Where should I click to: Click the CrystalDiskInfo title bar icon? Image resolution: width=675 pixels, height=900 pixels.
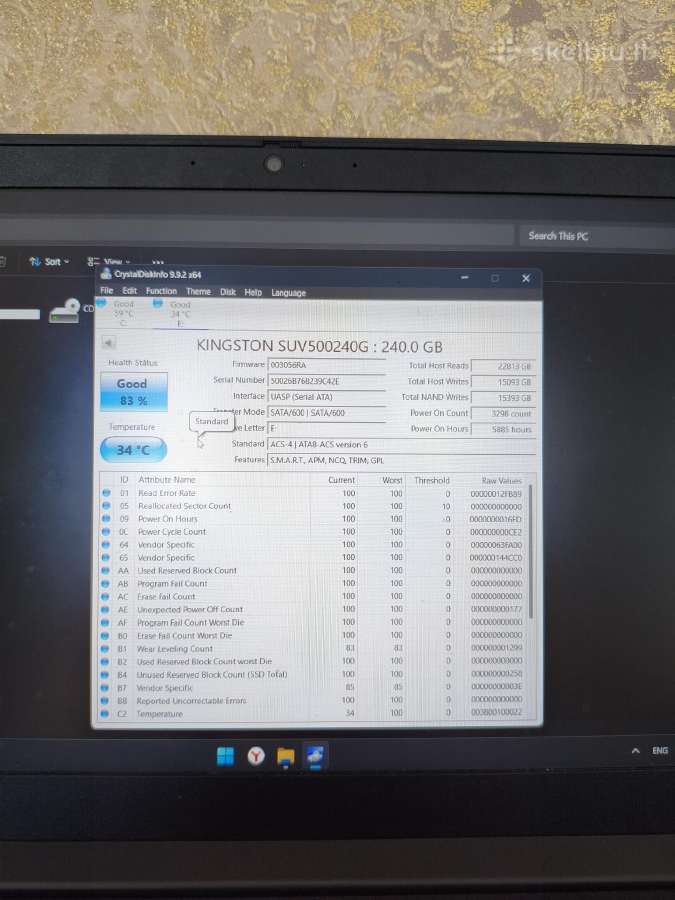(106, 274)
